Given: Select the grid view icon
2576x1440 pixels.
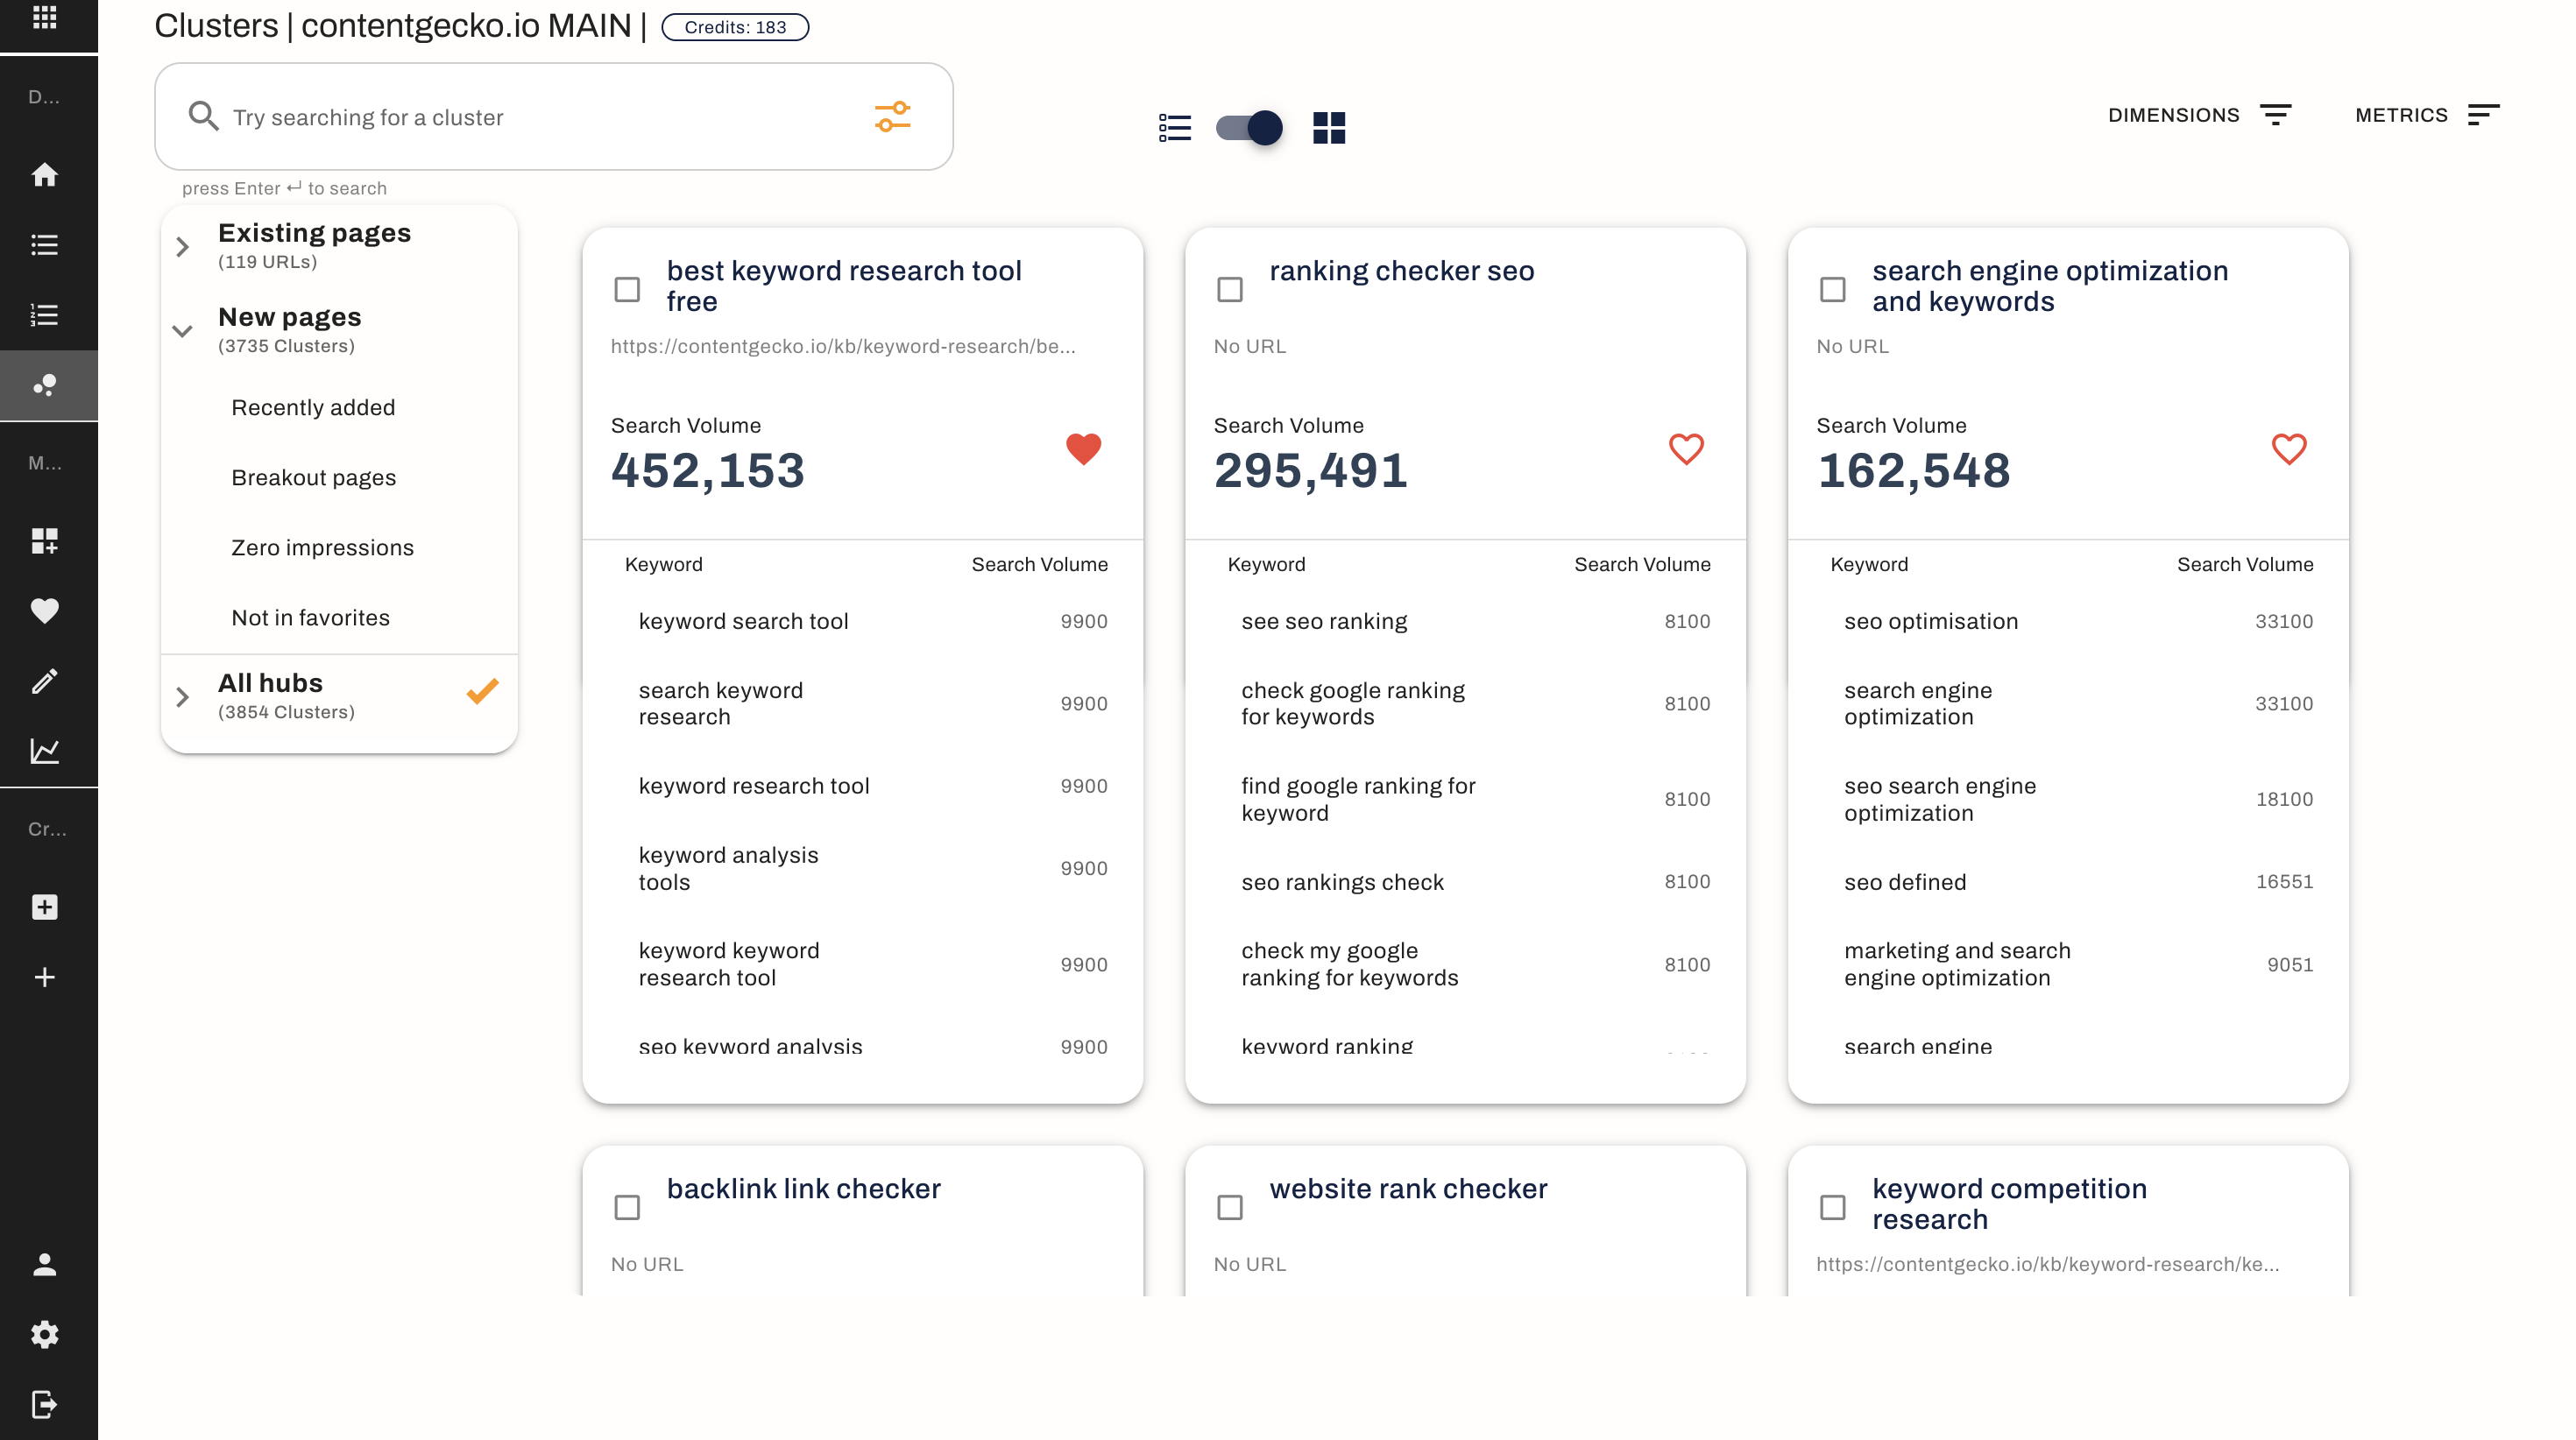Looking at the screenshot, I should pyautogui.click(x=1328, y=128).
